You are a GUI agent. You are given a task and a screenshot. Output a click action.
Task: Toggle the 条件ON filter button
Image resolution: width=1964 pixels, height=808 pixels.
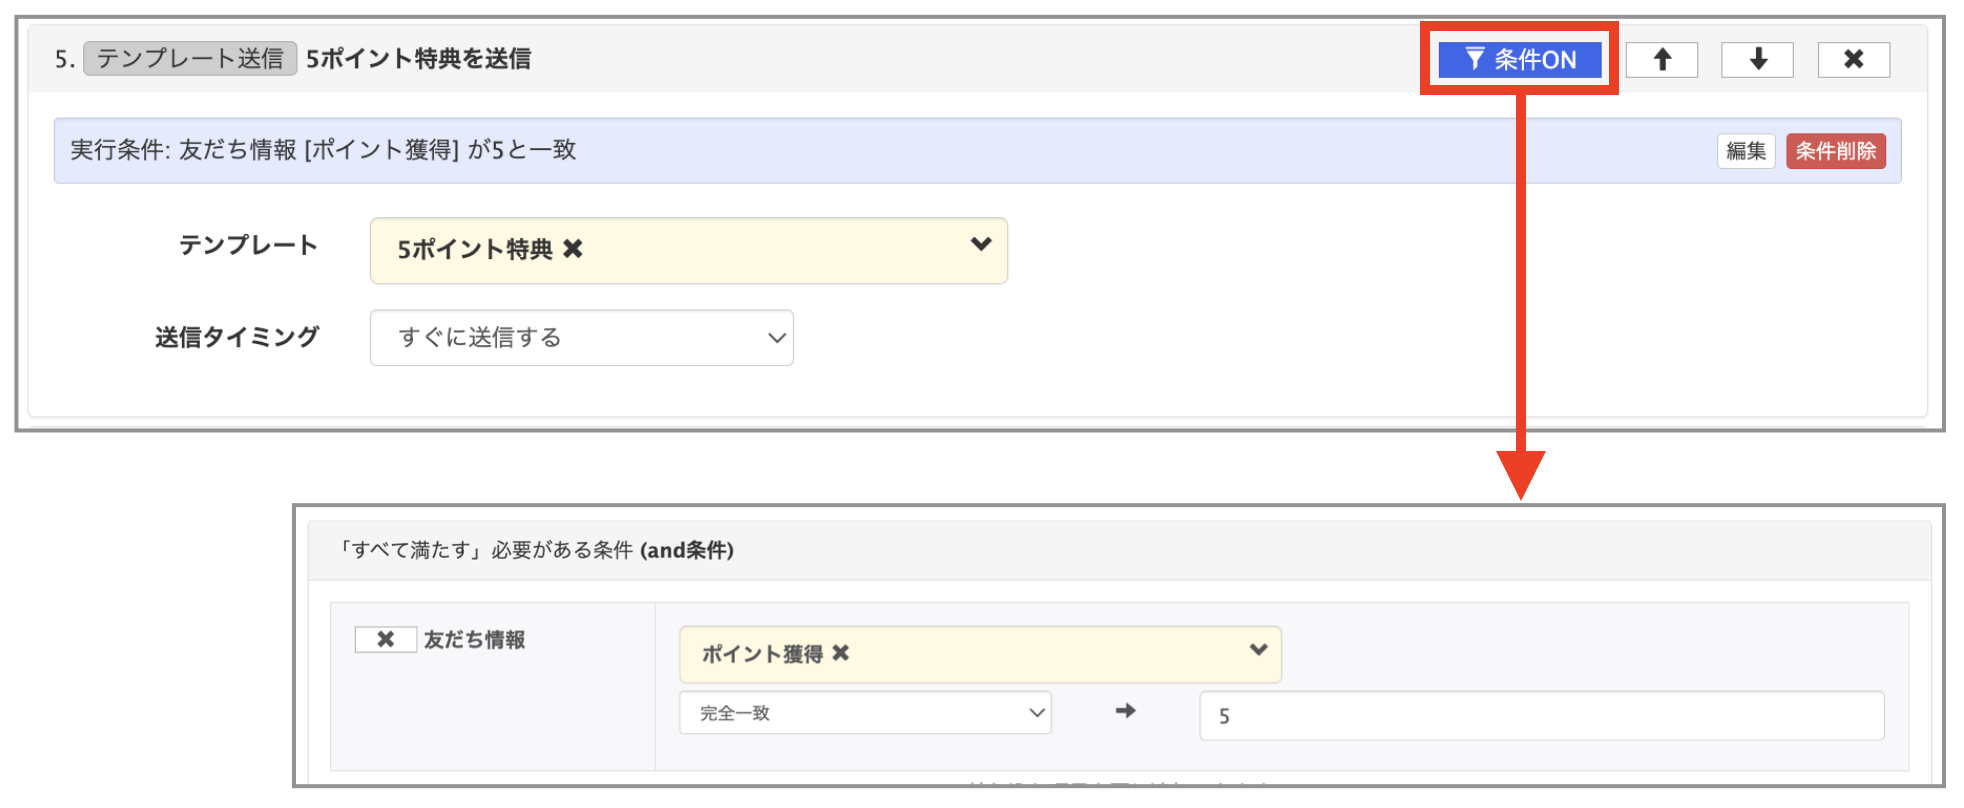1519,60
